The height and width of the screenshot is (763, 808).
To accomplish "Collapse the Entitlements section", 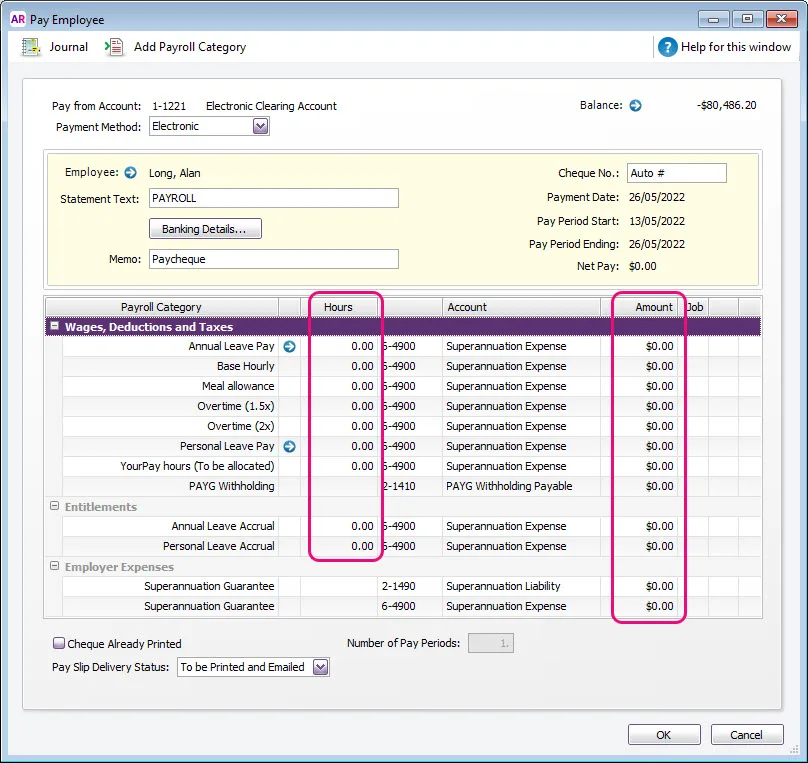I will (x=54, y=507).
